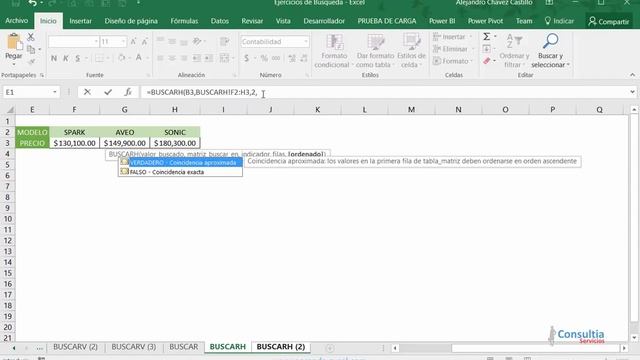The image size is (640, 360).
Task: Click the Format Painter brush icon
Action: 31,62
